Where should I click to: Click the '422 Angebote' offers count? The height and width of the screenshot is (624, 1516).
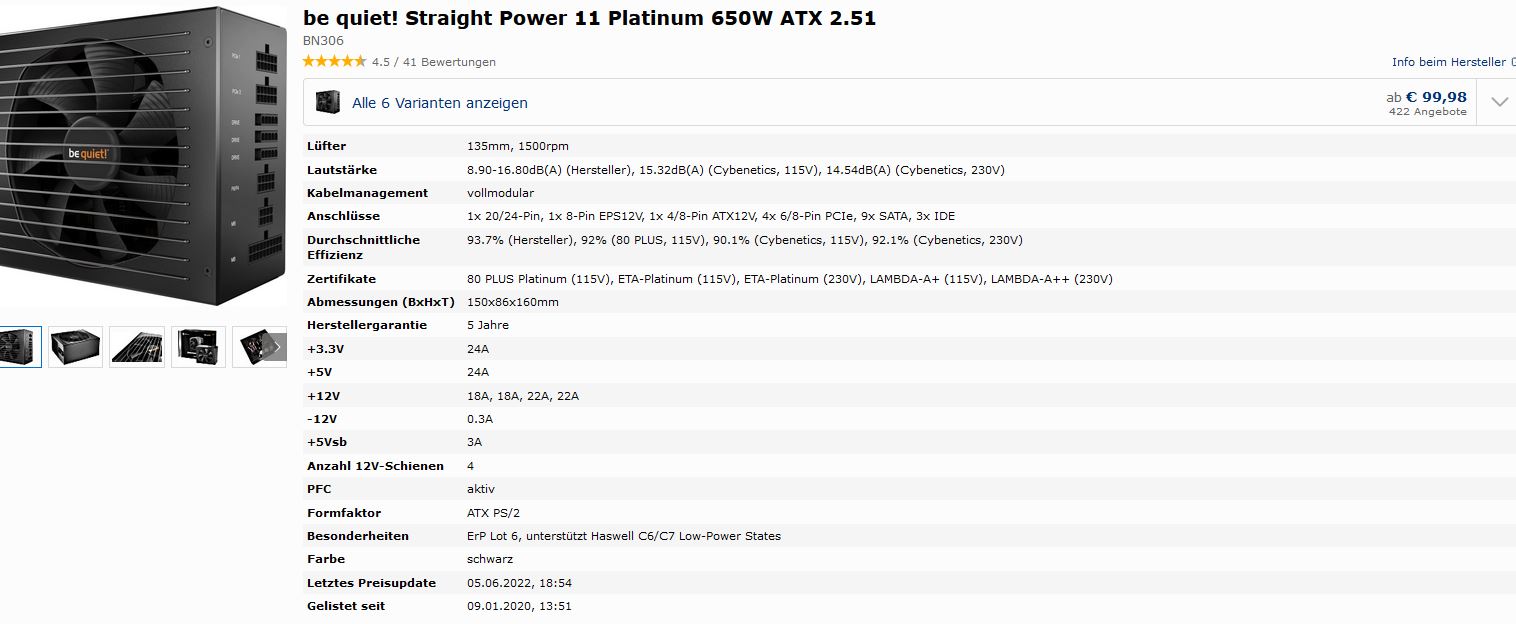1428,112
